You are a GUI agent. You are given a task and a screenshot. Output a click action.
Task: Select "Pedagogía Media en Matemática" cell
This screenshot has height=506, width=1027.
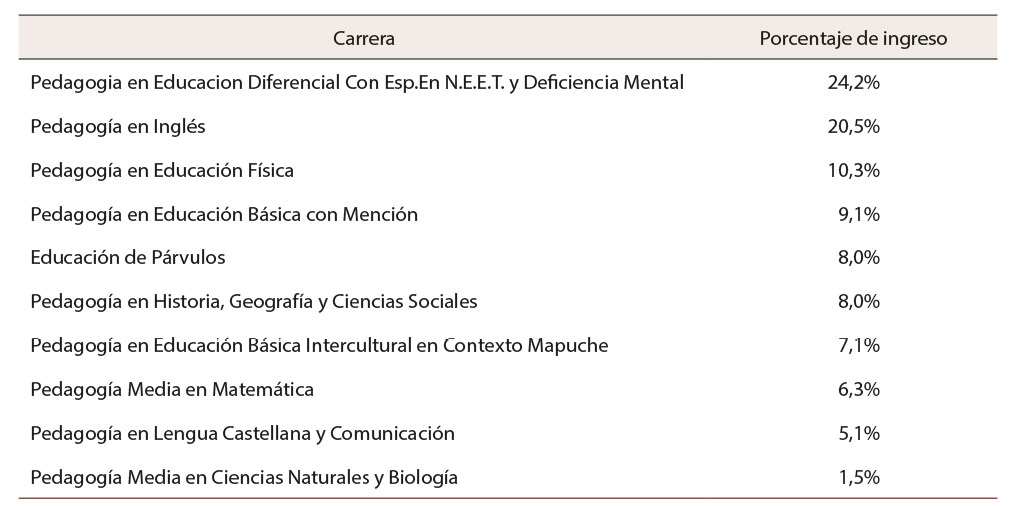(172, 390)
